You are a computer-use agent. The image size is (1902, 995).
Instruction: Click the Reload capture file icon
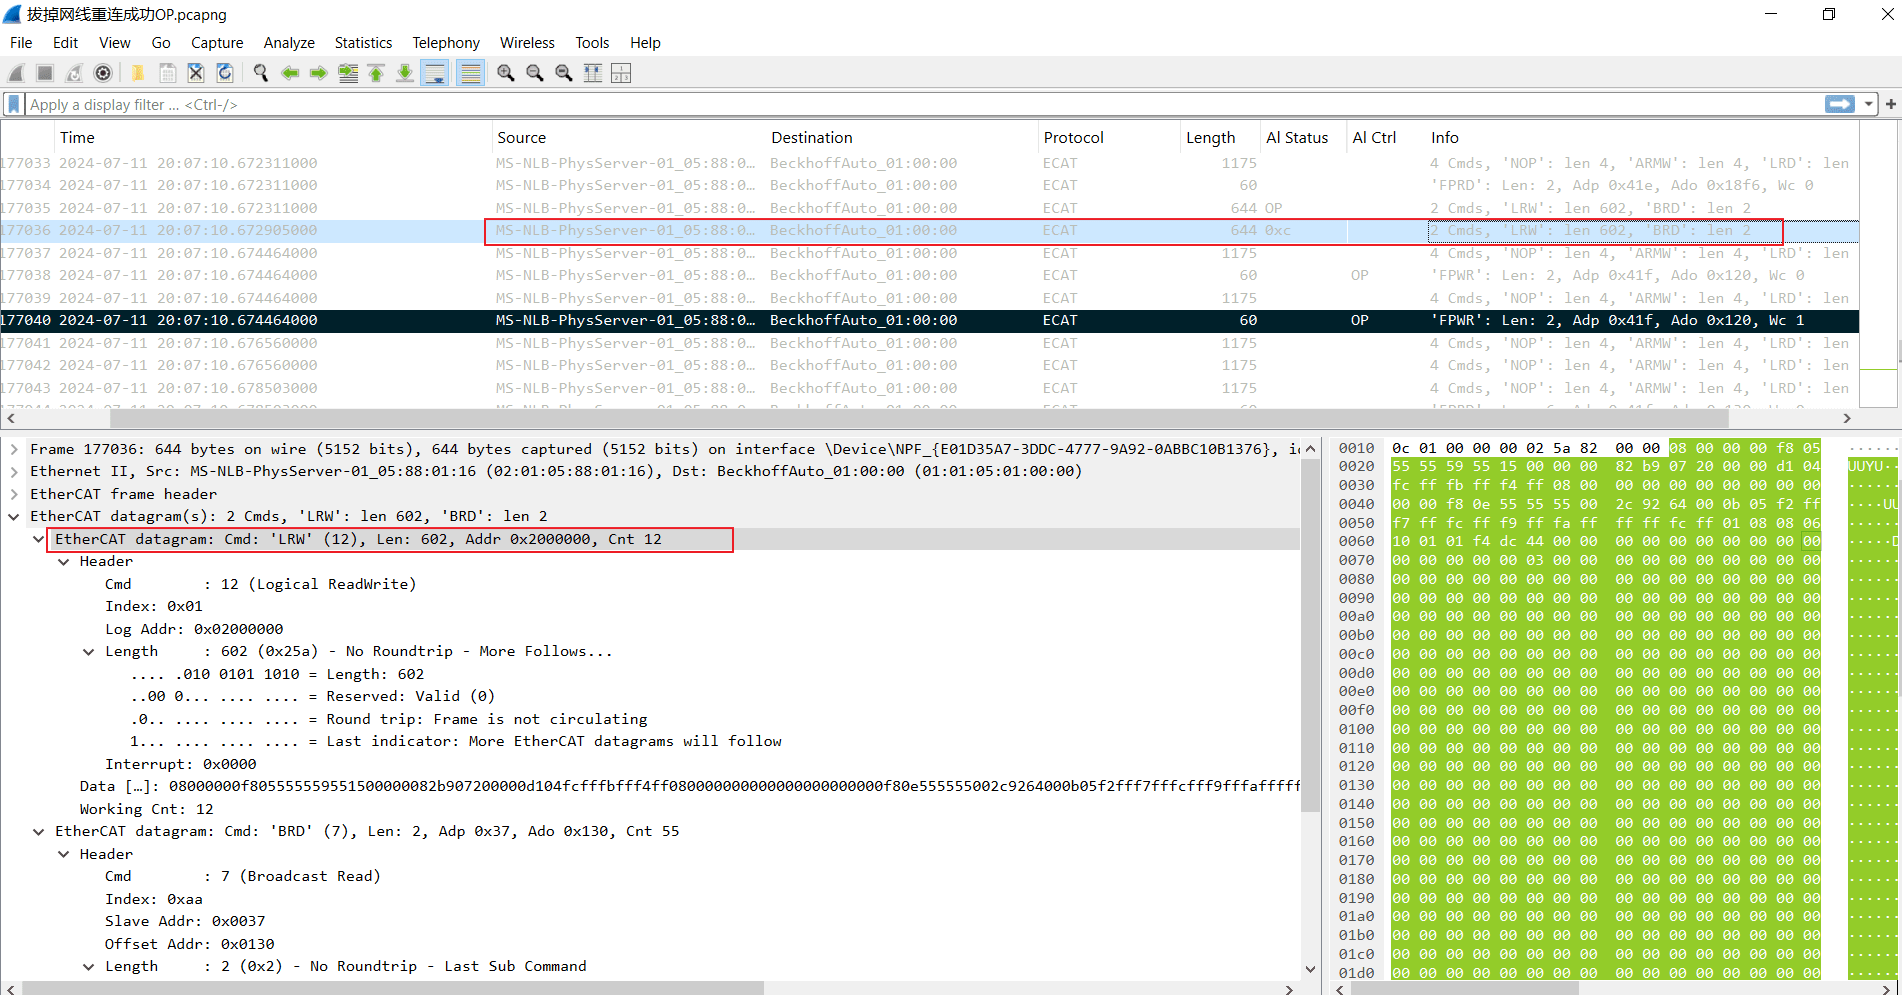[225, 73]
